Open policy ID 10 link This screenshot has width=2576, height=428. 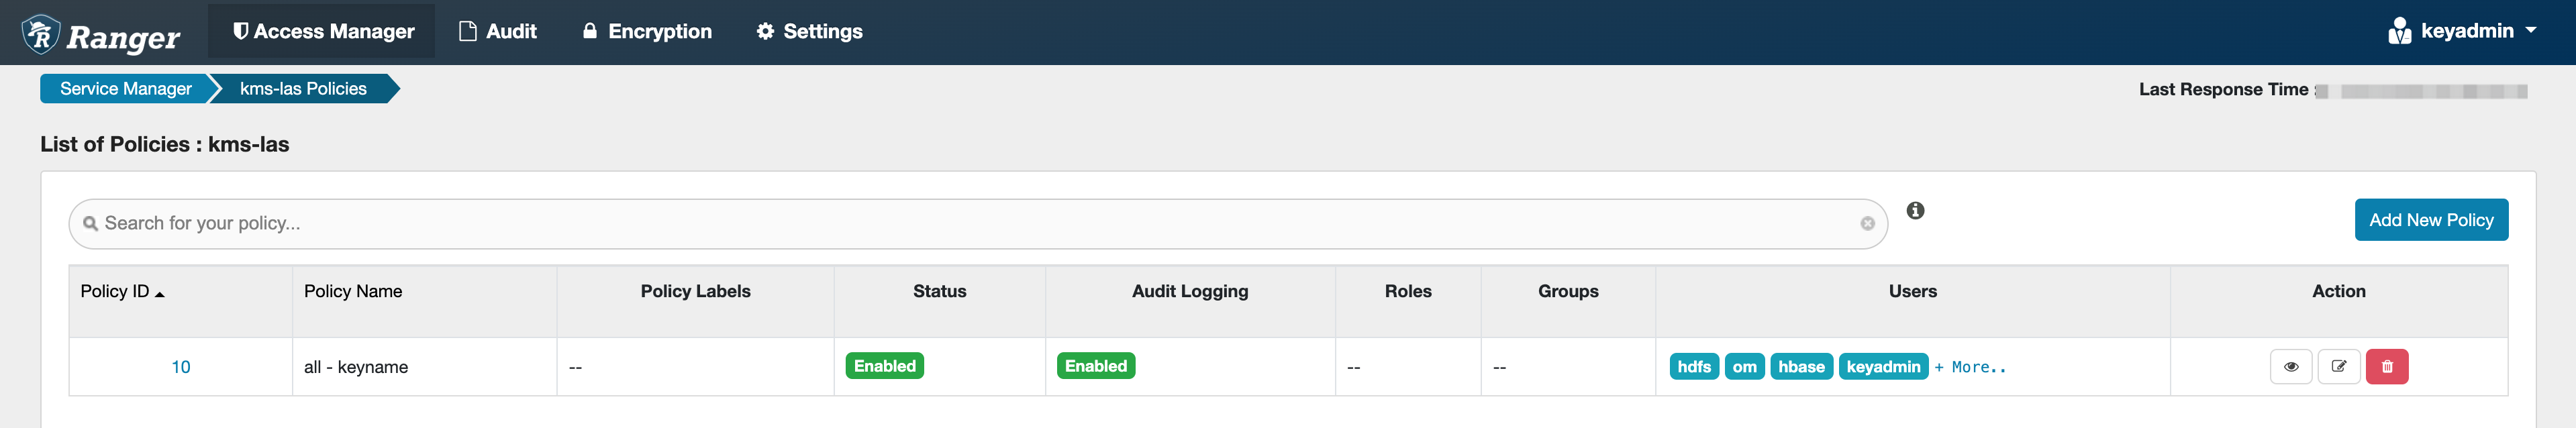181,367
